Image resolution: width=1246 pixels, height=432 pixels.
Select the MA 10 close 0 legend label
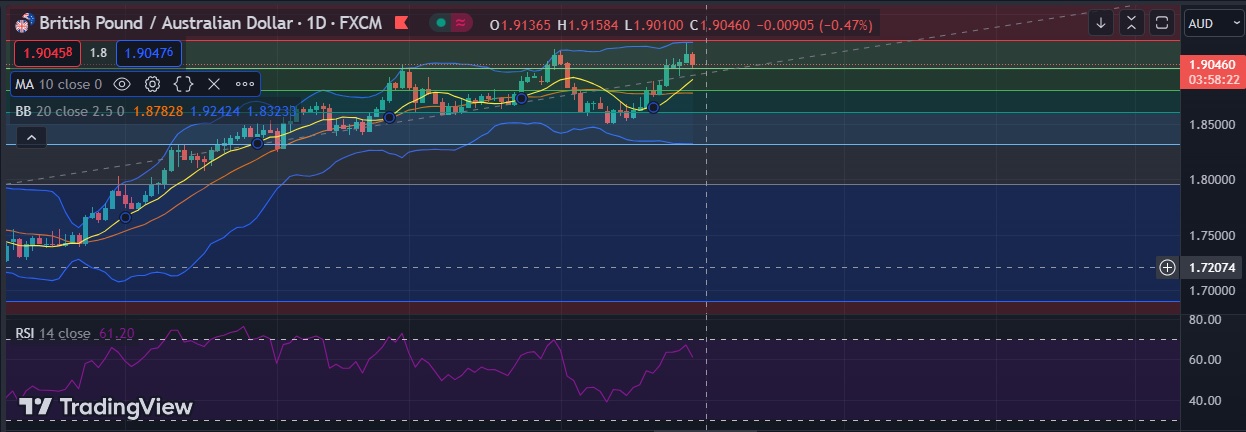(59, 84)
